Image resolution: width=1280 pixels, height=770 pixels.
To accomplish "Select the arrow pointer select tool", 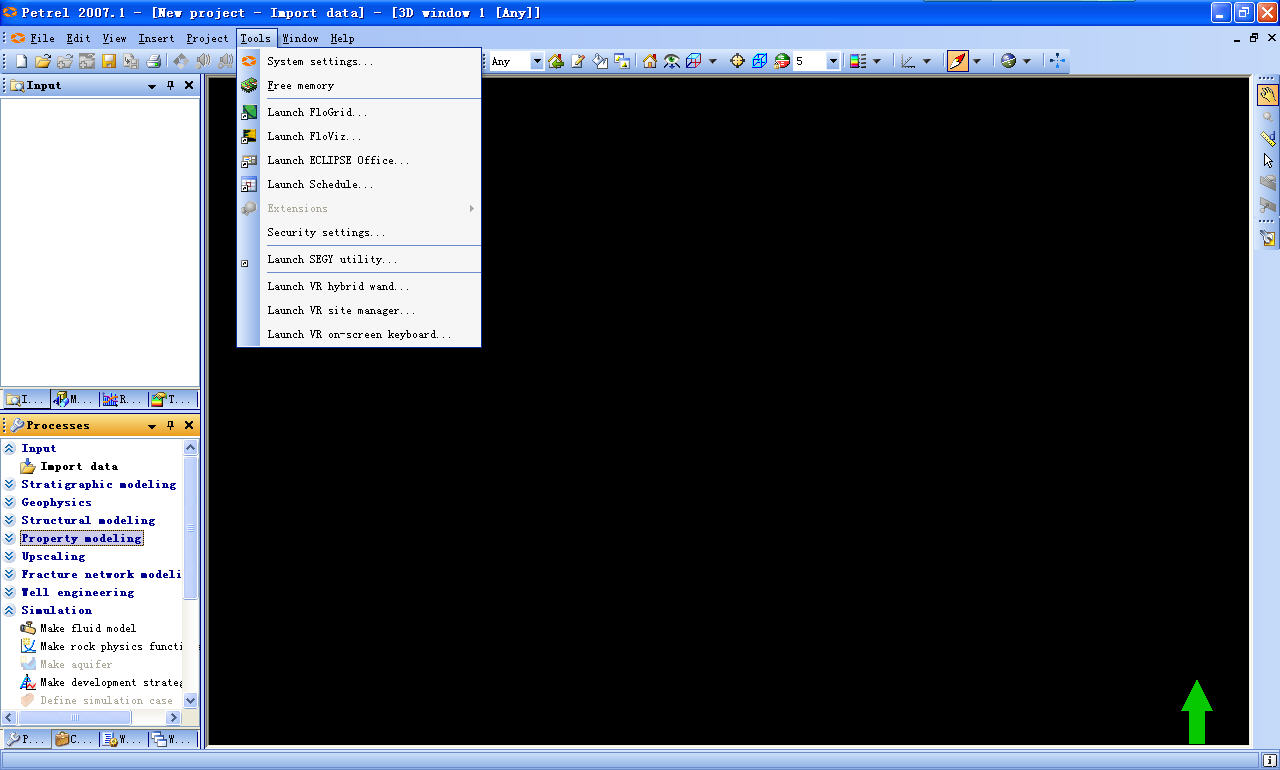I will tap(1268, 161).
